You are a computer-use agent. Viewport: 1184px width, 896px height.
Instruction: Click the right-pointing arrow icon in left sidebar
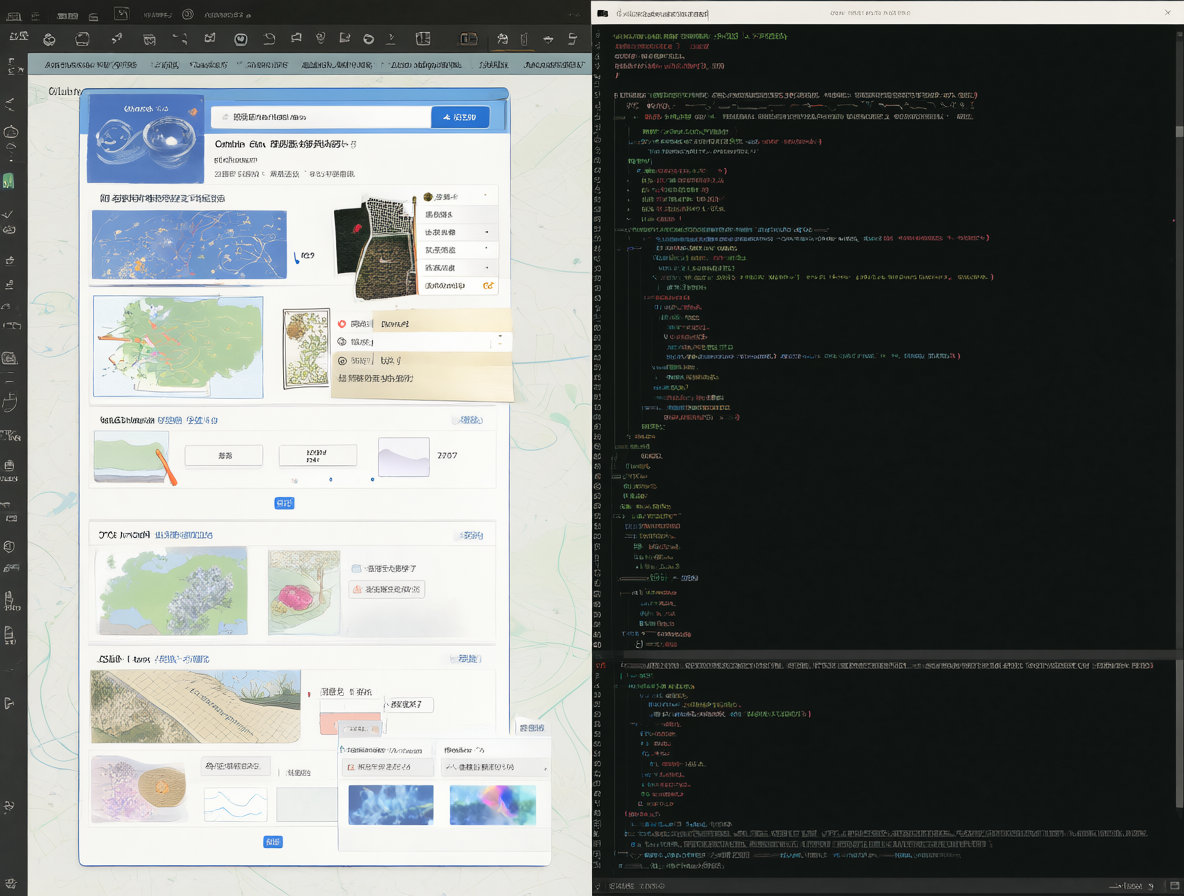(9, 704)
